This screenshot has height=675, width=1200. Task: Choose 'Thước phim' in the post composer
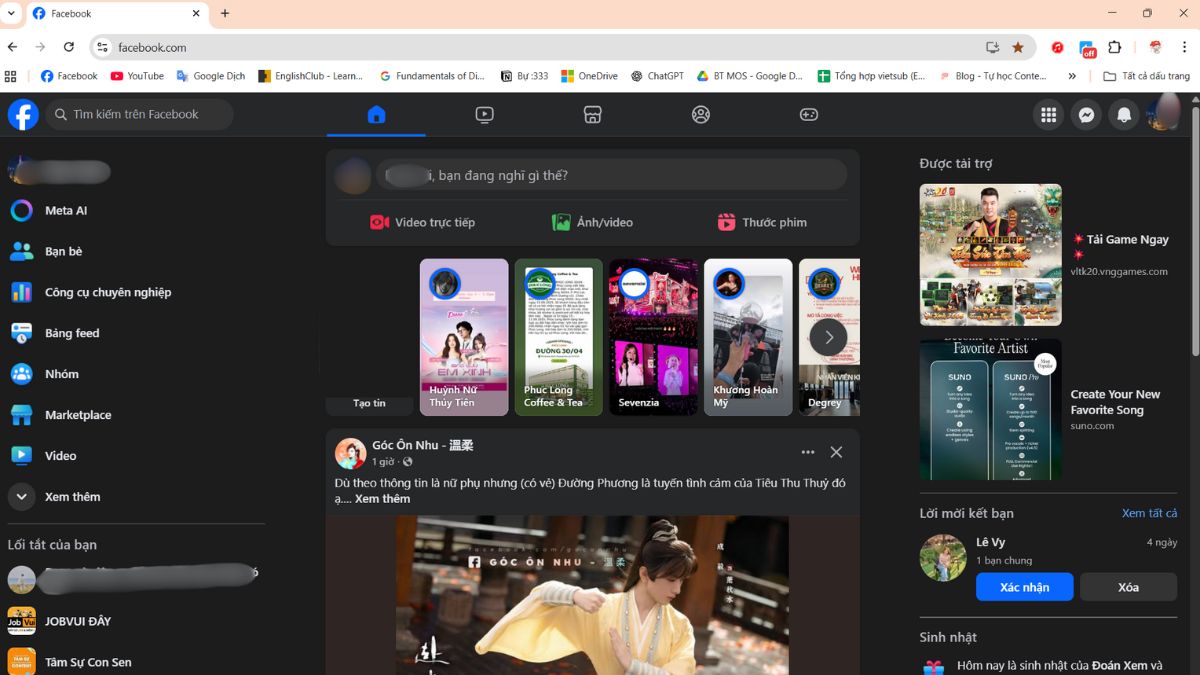coord(762,222)
